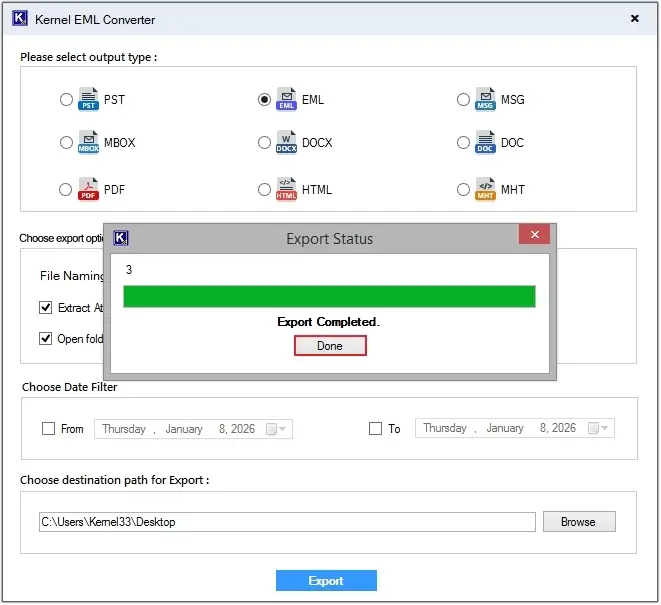661x605 pixels.
Task: Click the blue Export button
Action: click(326, 581)
